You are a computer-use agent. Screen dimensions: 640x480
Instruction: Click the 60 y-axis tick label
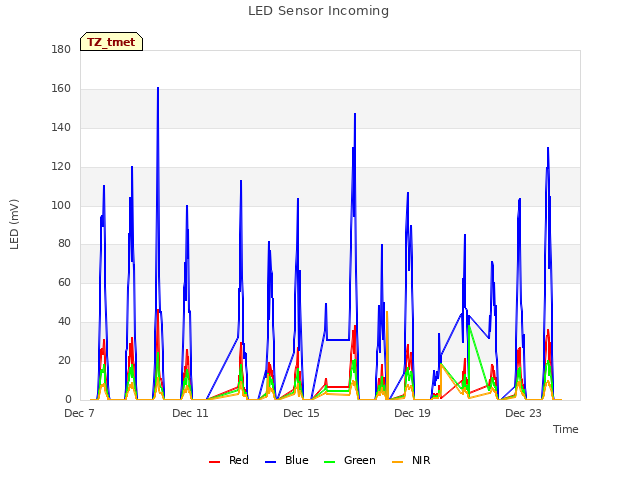(64, 282)
